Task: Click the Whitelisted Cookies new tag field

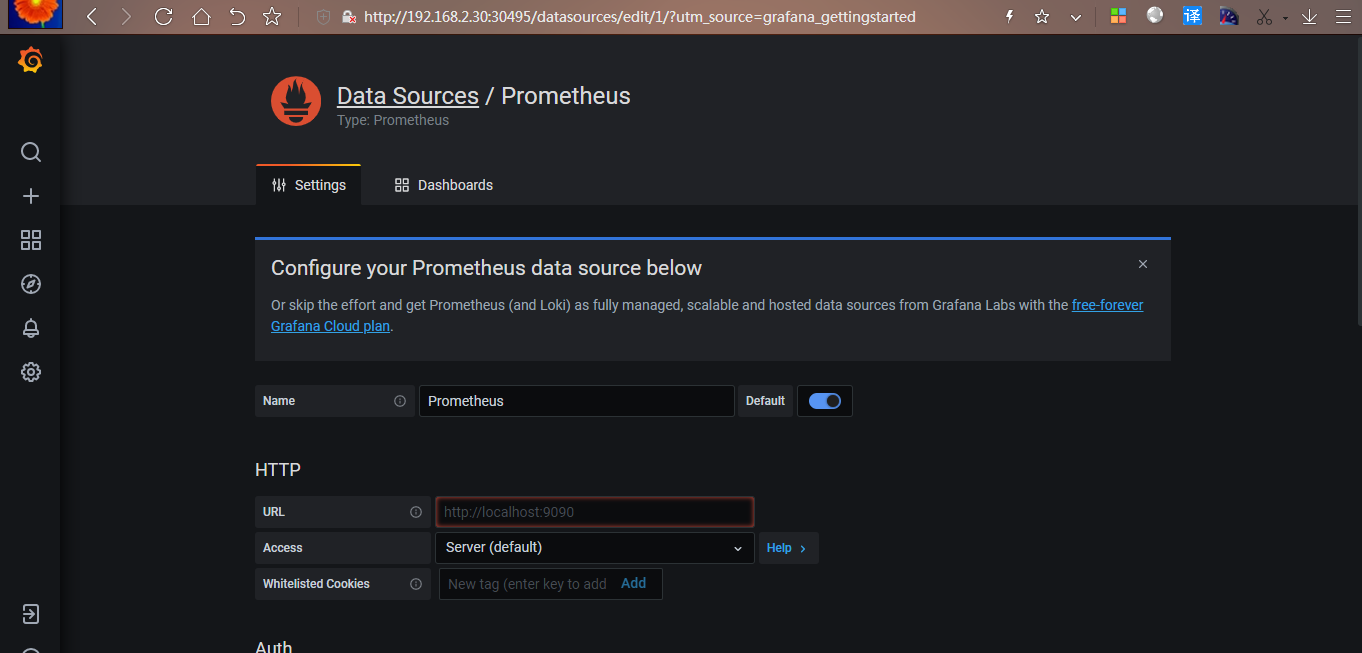Action: (x=528, y=584)
